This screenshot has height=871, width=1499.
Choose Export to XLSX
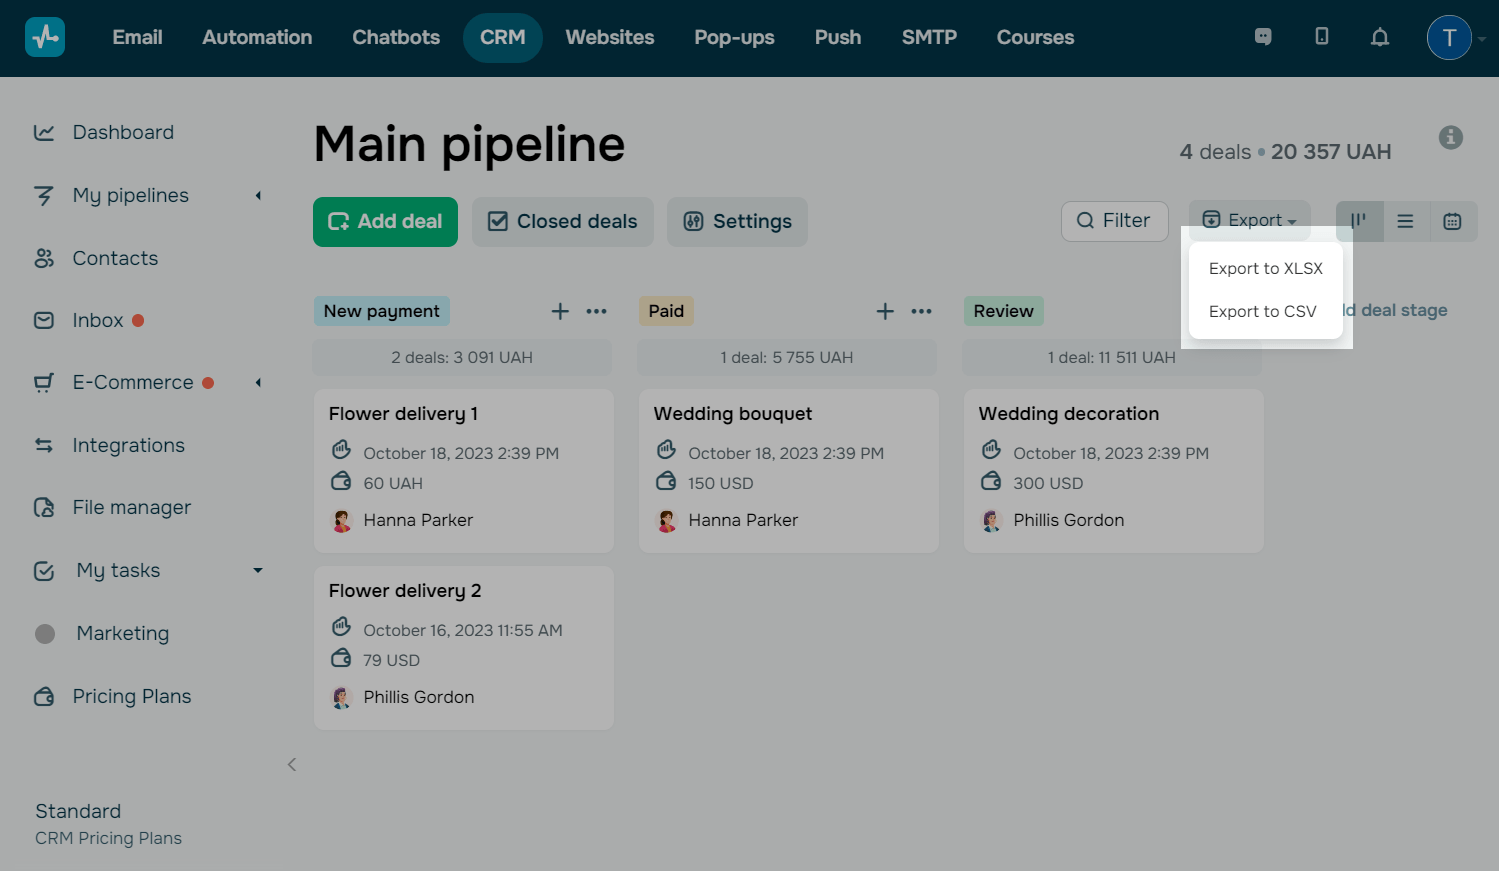point(1265,268)
